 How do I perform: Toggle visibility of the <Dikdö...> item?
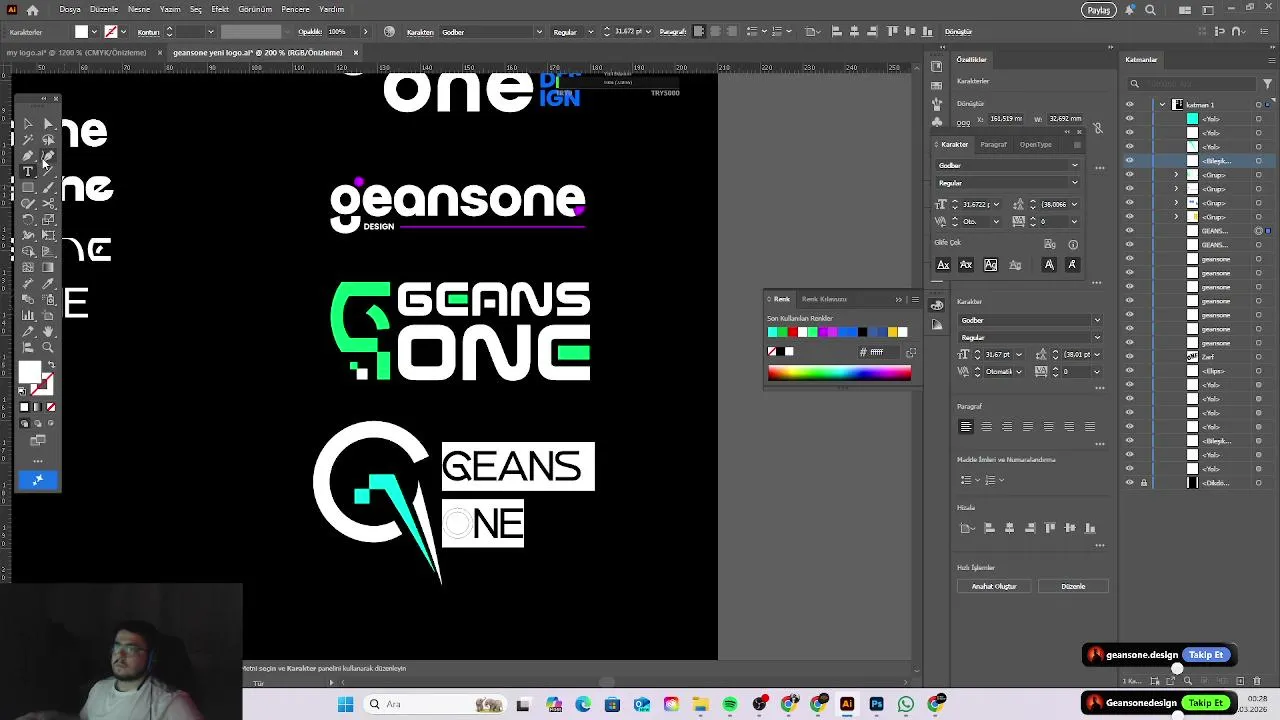pos(1130,483)
